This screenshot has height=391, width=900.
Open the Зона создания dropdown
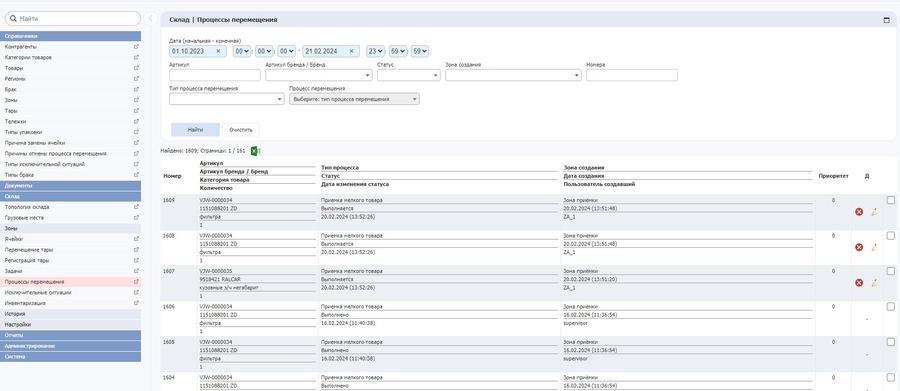[513, 75]
